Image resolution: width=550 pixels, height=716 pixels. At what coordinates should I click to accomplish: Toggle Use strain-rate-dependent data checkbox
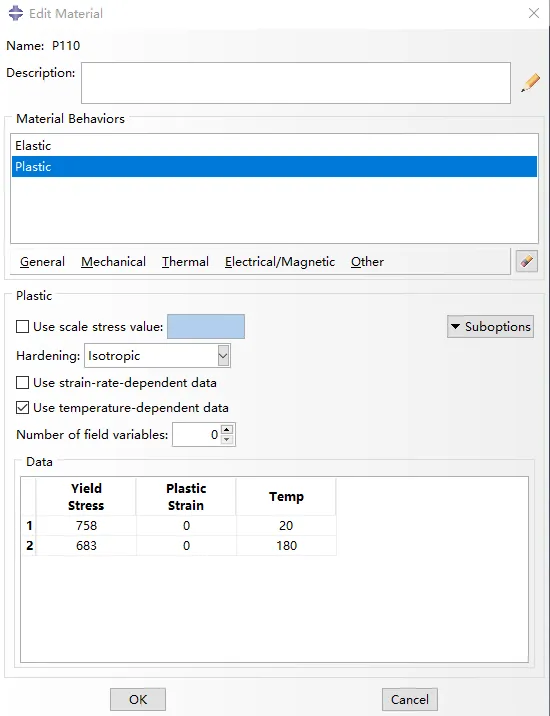[22, 382]
